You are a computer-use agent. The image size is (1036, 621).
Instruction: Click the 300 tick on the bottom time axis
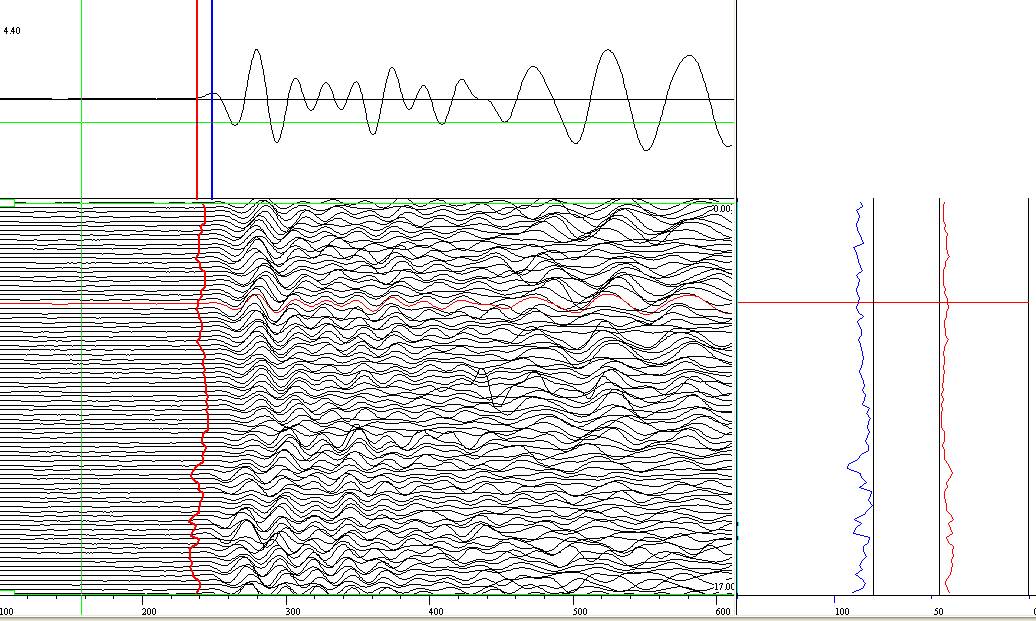click(x=291, y=611)
